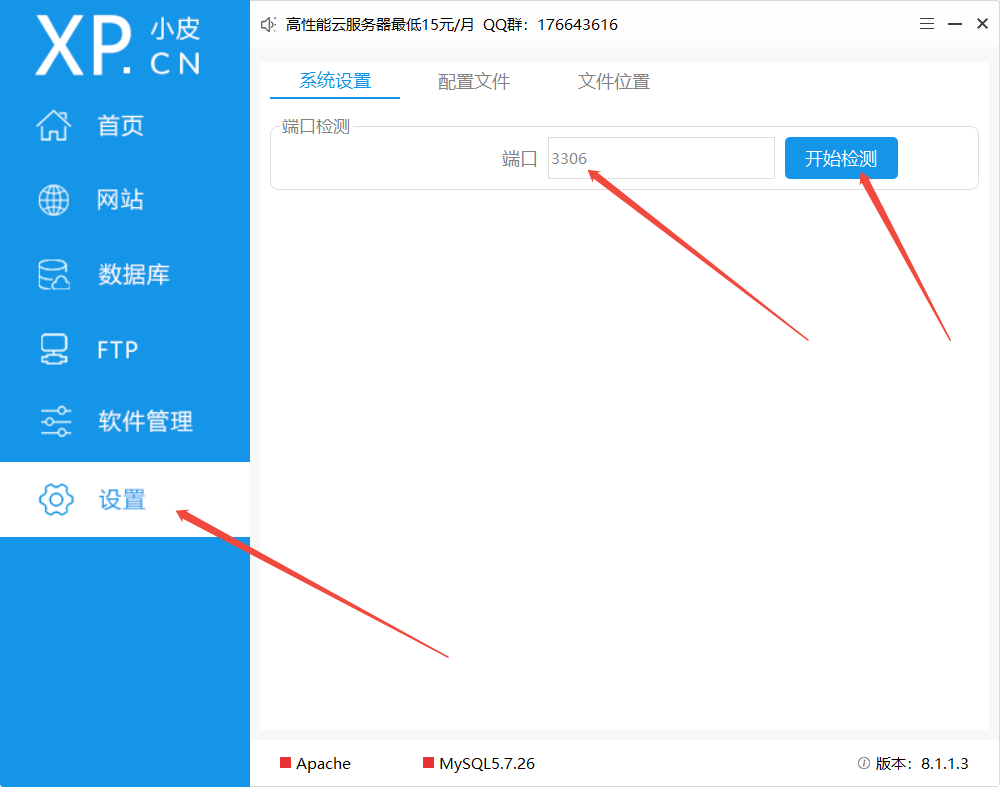
Task: Focus the 端口 port input field
Action: [661, 158]
